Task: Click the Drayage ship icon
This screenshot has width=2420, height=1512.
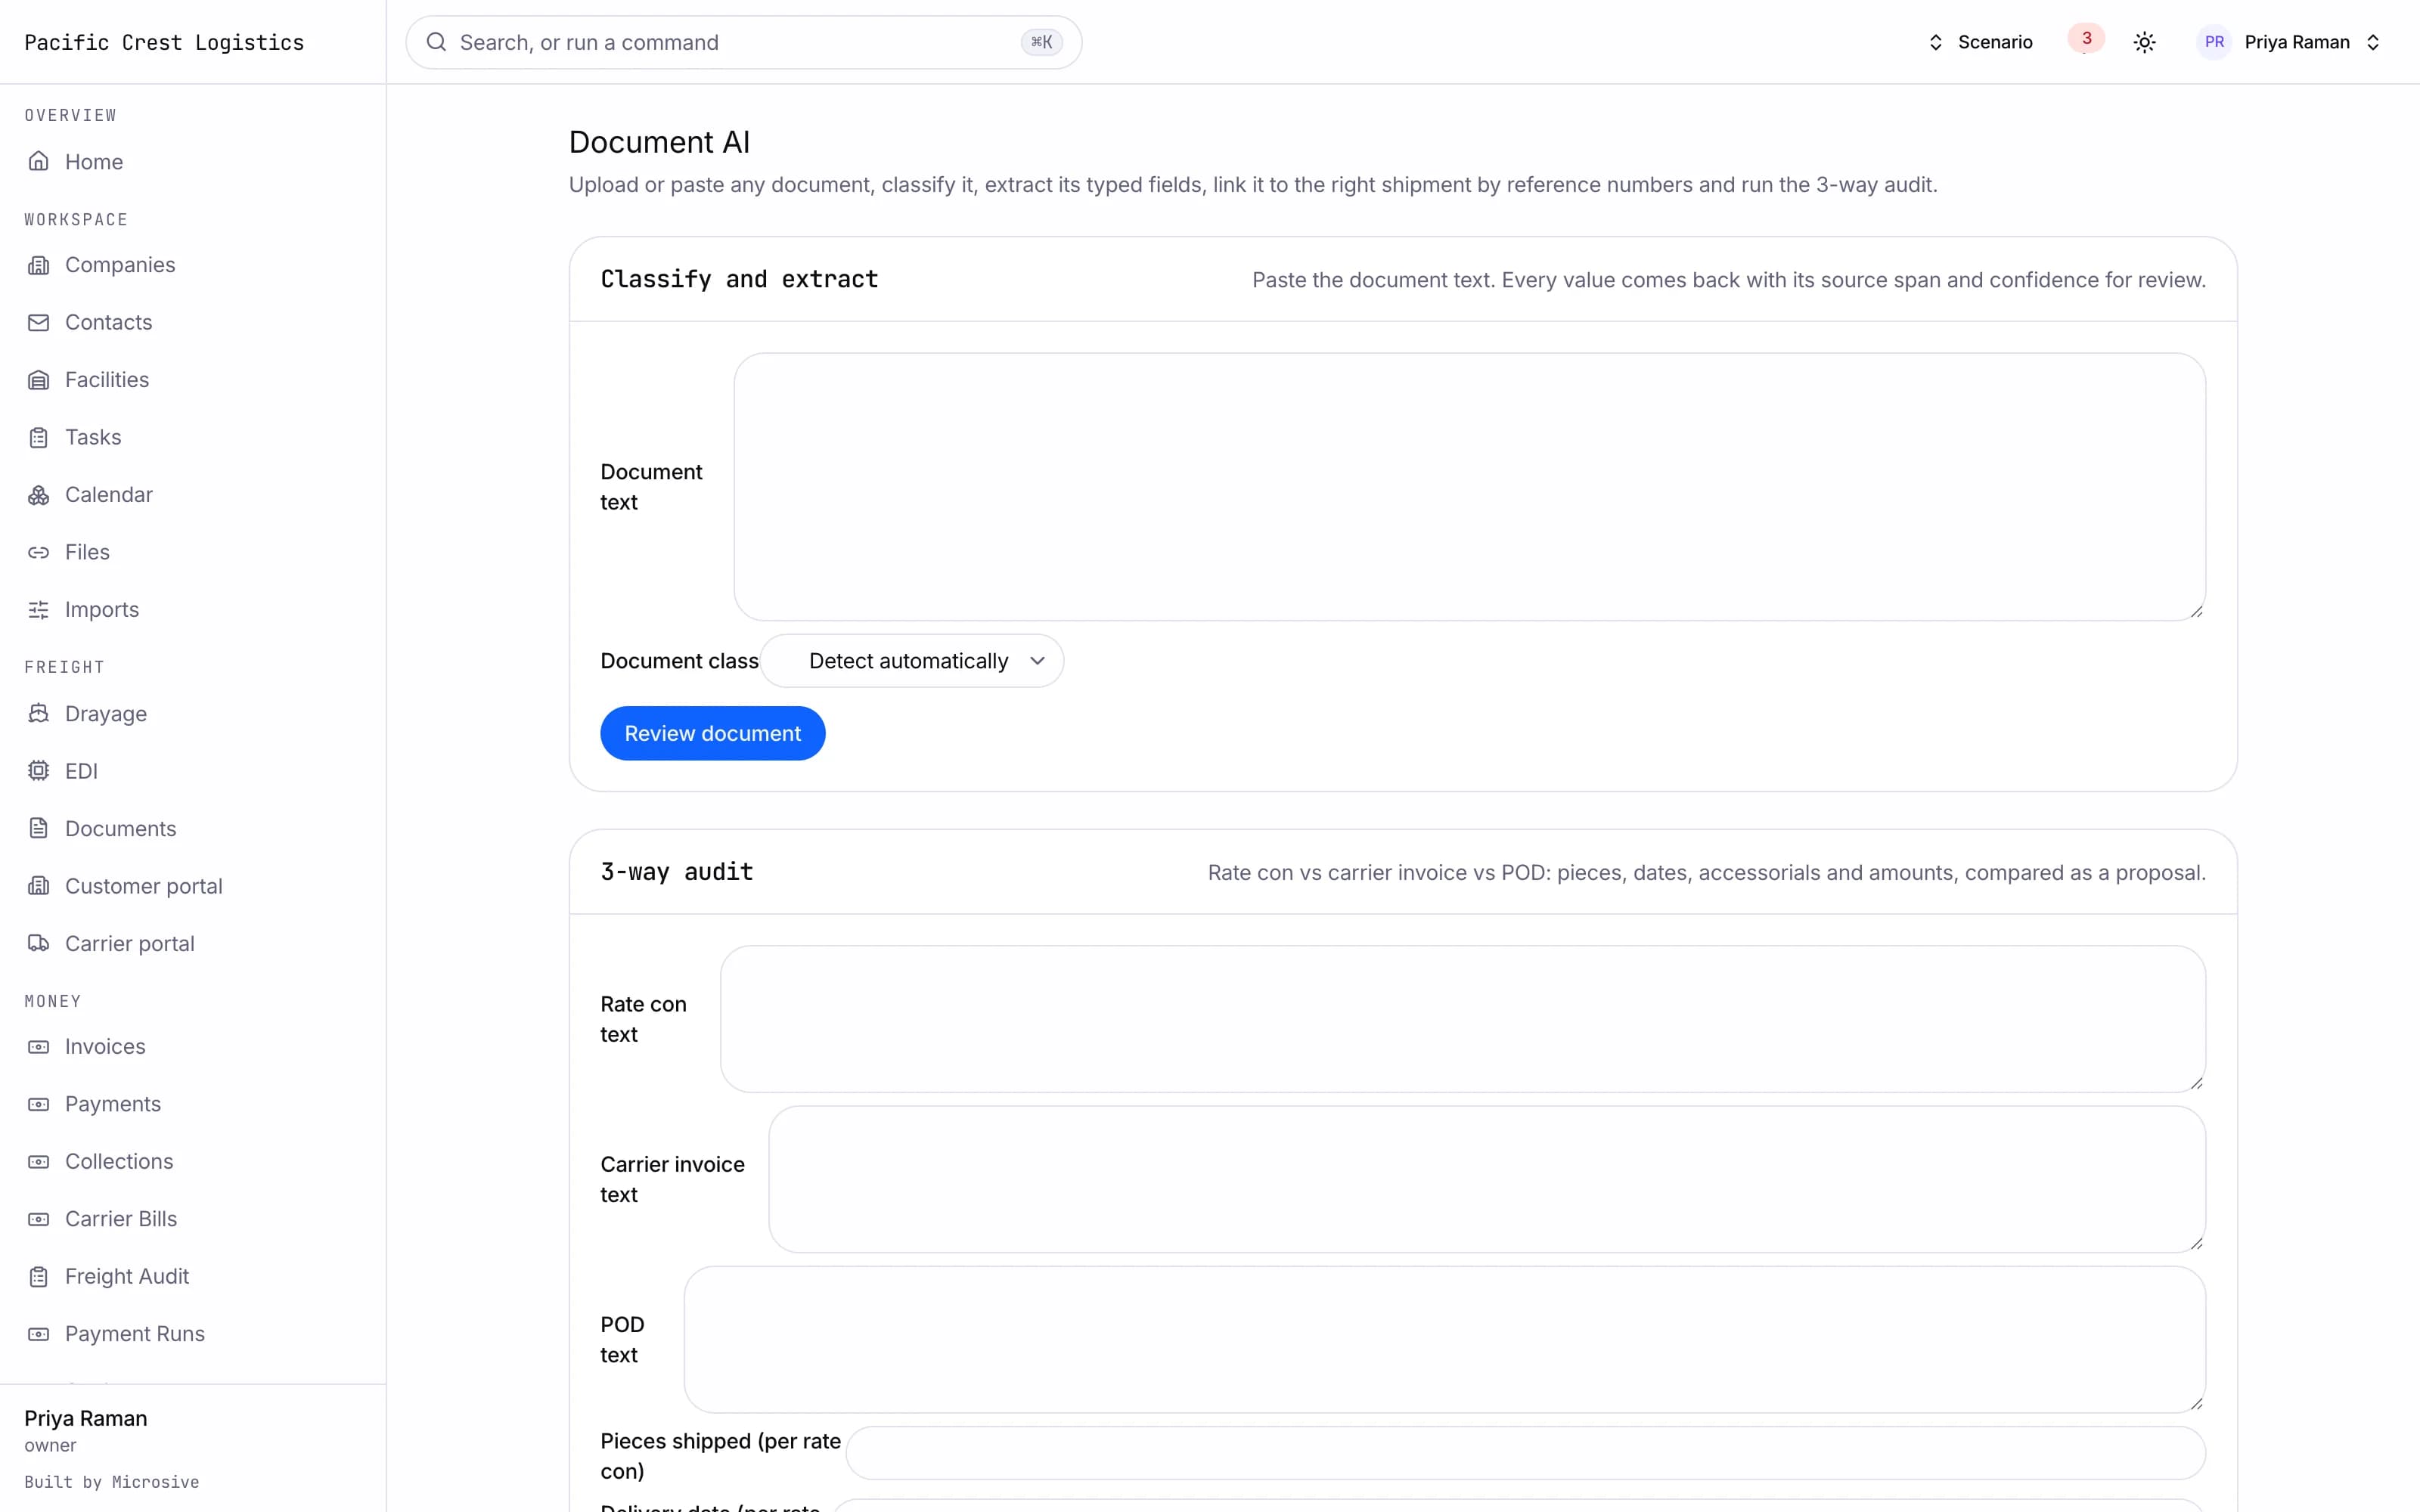Action: pyautogui.click(x=38, y=713)
